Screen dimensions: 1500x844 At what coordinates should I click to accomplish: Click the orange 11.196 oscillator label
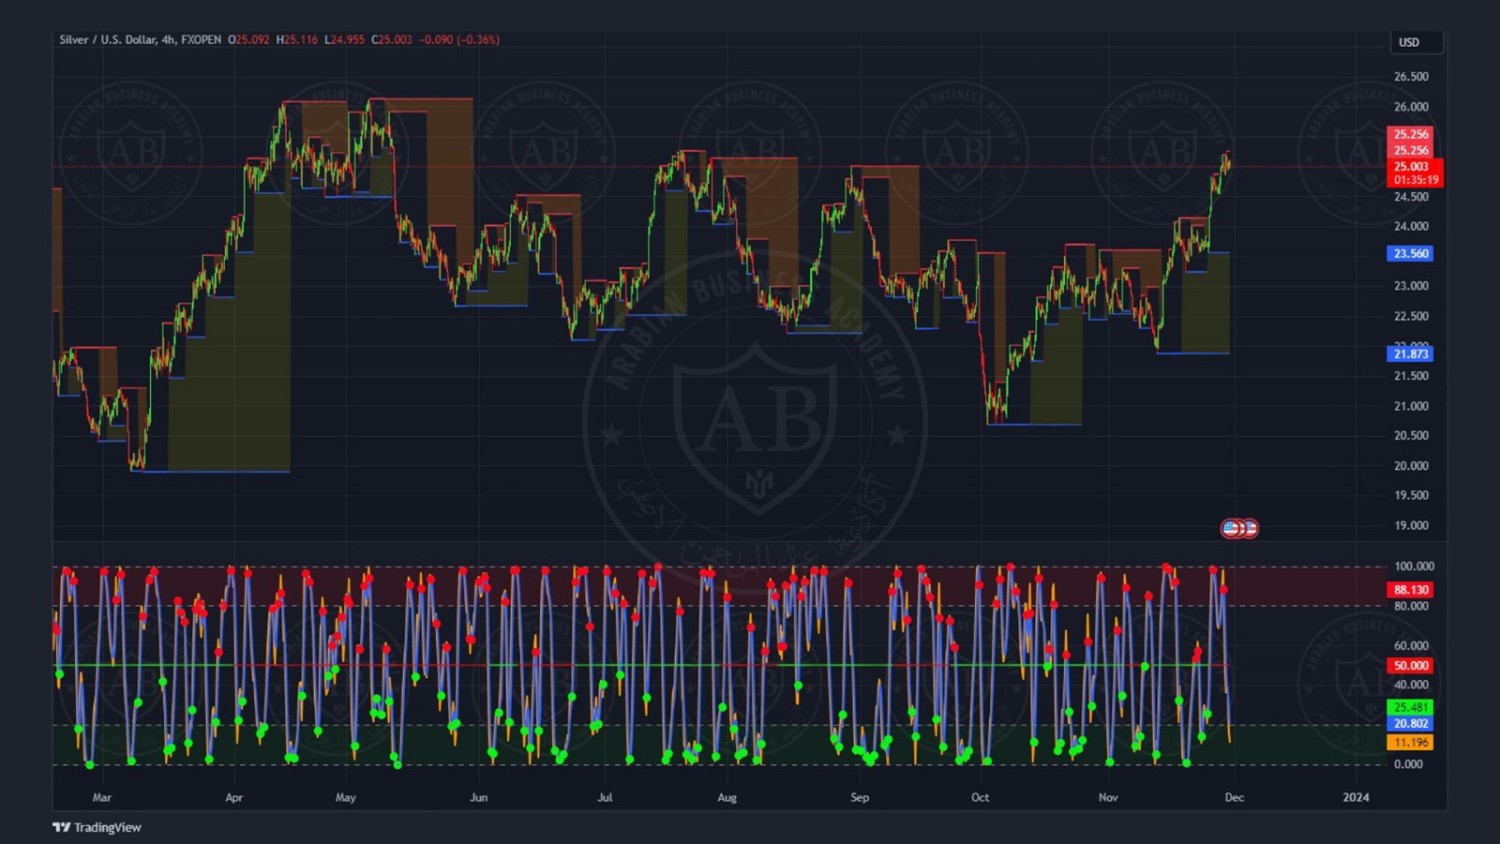pyautogui.click(x=1411, y=743)
